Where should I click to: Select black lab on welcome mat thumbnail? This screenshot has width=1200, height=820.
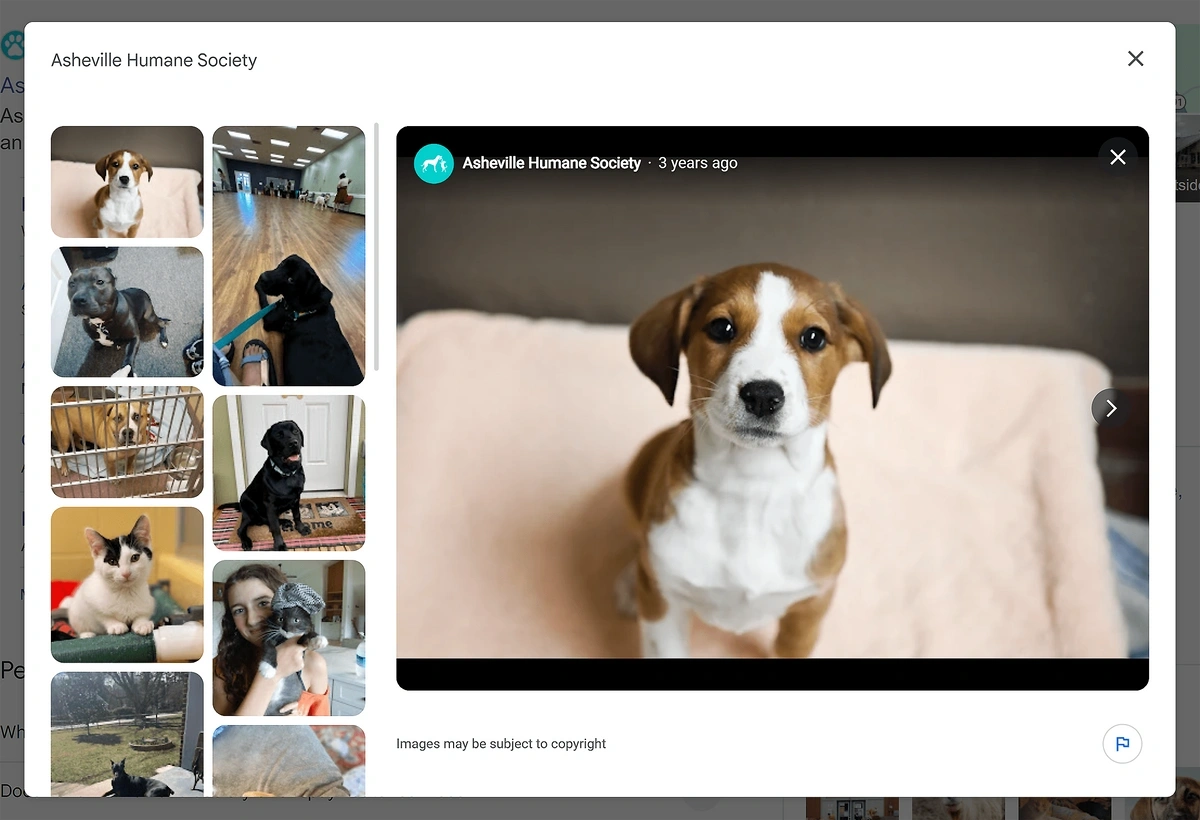pos(289,473)
